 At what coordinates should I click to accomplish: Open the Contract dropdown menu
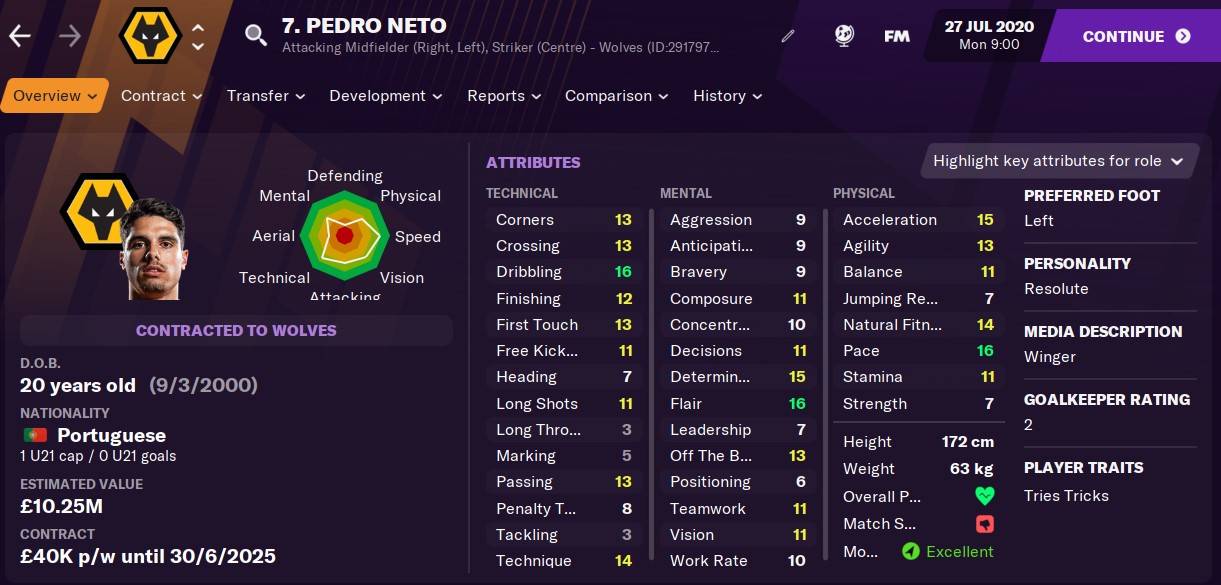point(161,96)
